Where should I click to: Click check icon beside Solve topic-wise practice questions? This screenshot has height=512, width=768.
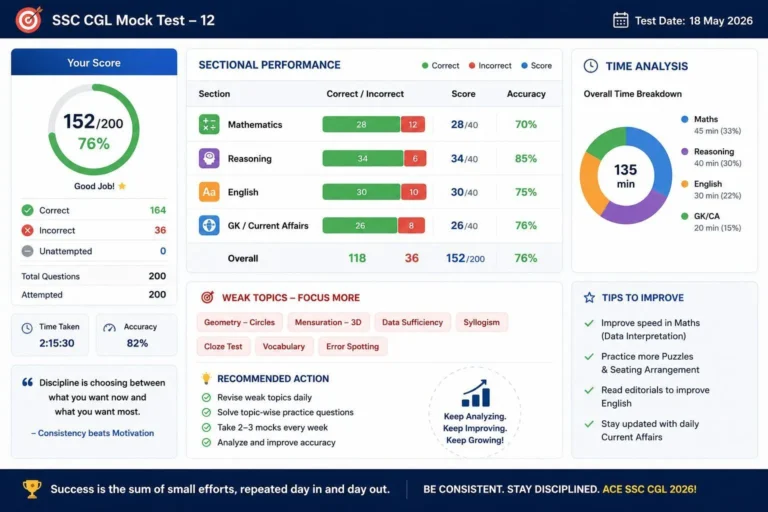click(x=206, y=413)
